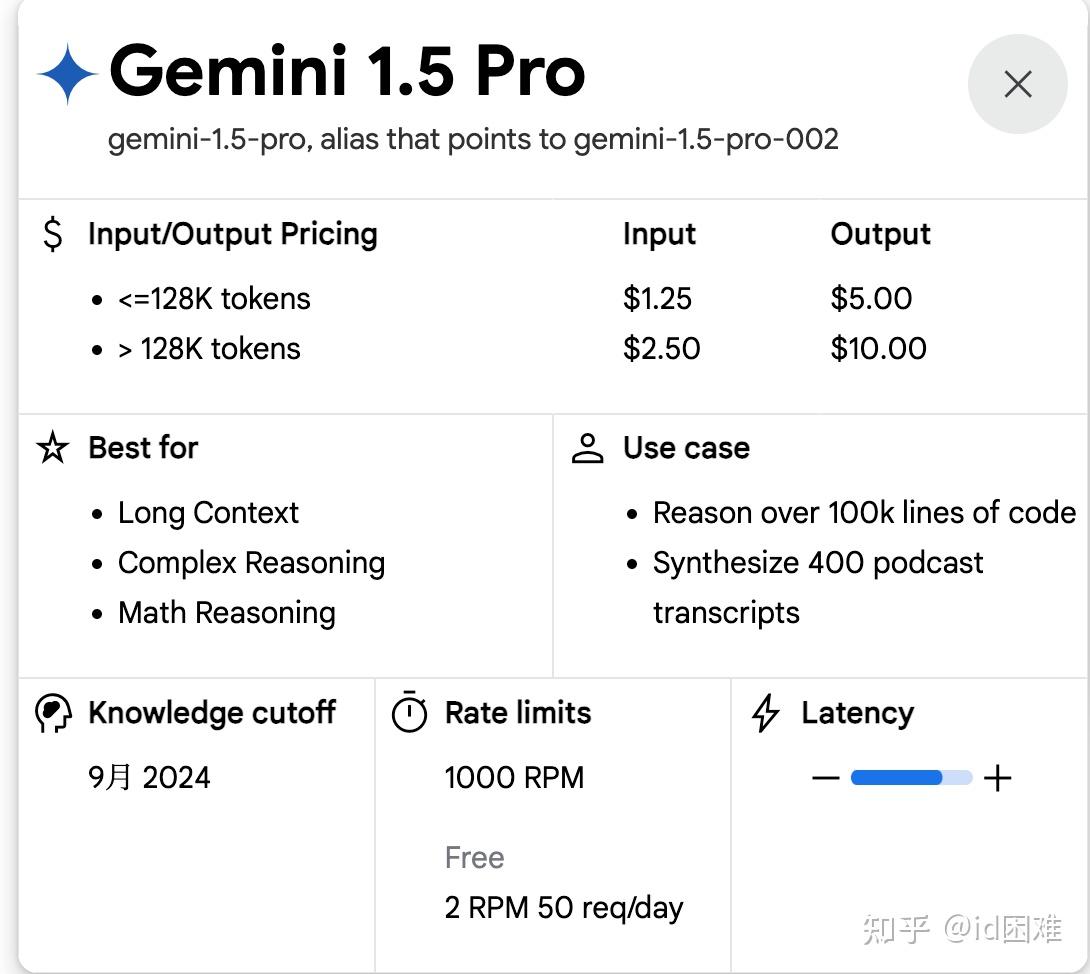1090x974 pixels.
Task: Click the stopwatch icon beside Rate limits
Action: (x=409, y=713)
